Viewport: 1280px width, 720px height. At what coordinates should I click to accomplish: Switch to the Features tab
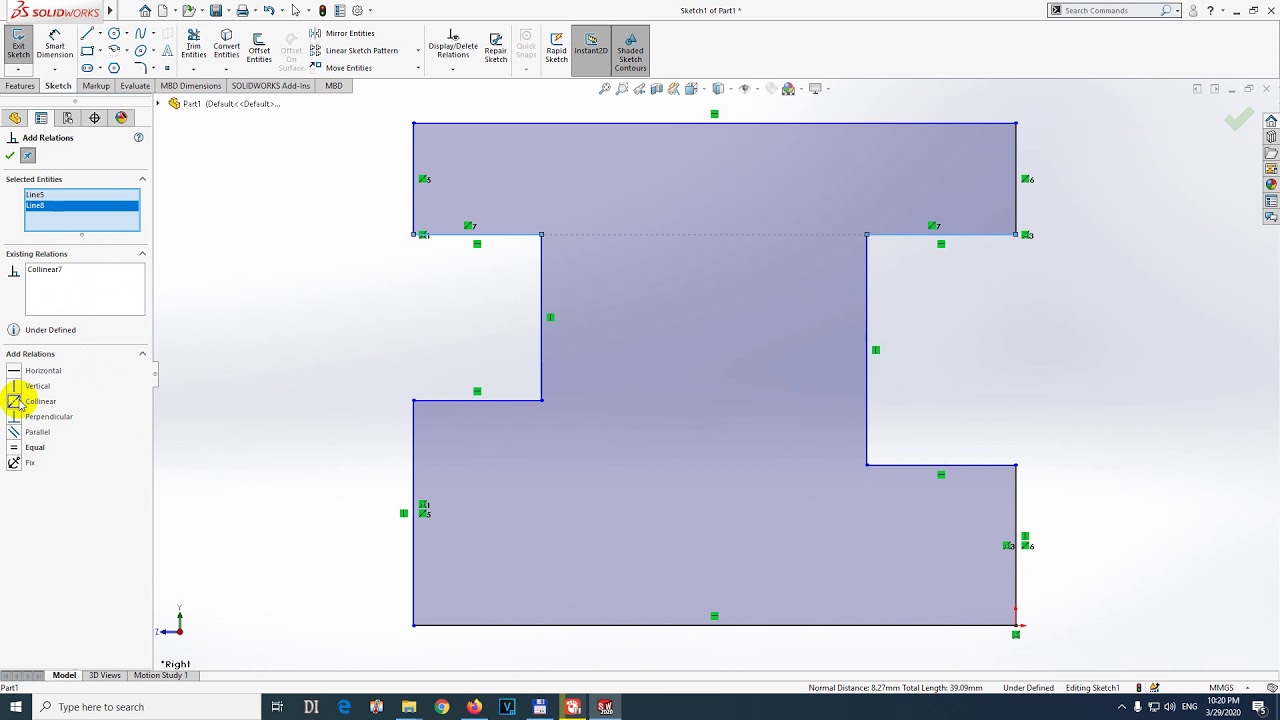tap(20, 86)
